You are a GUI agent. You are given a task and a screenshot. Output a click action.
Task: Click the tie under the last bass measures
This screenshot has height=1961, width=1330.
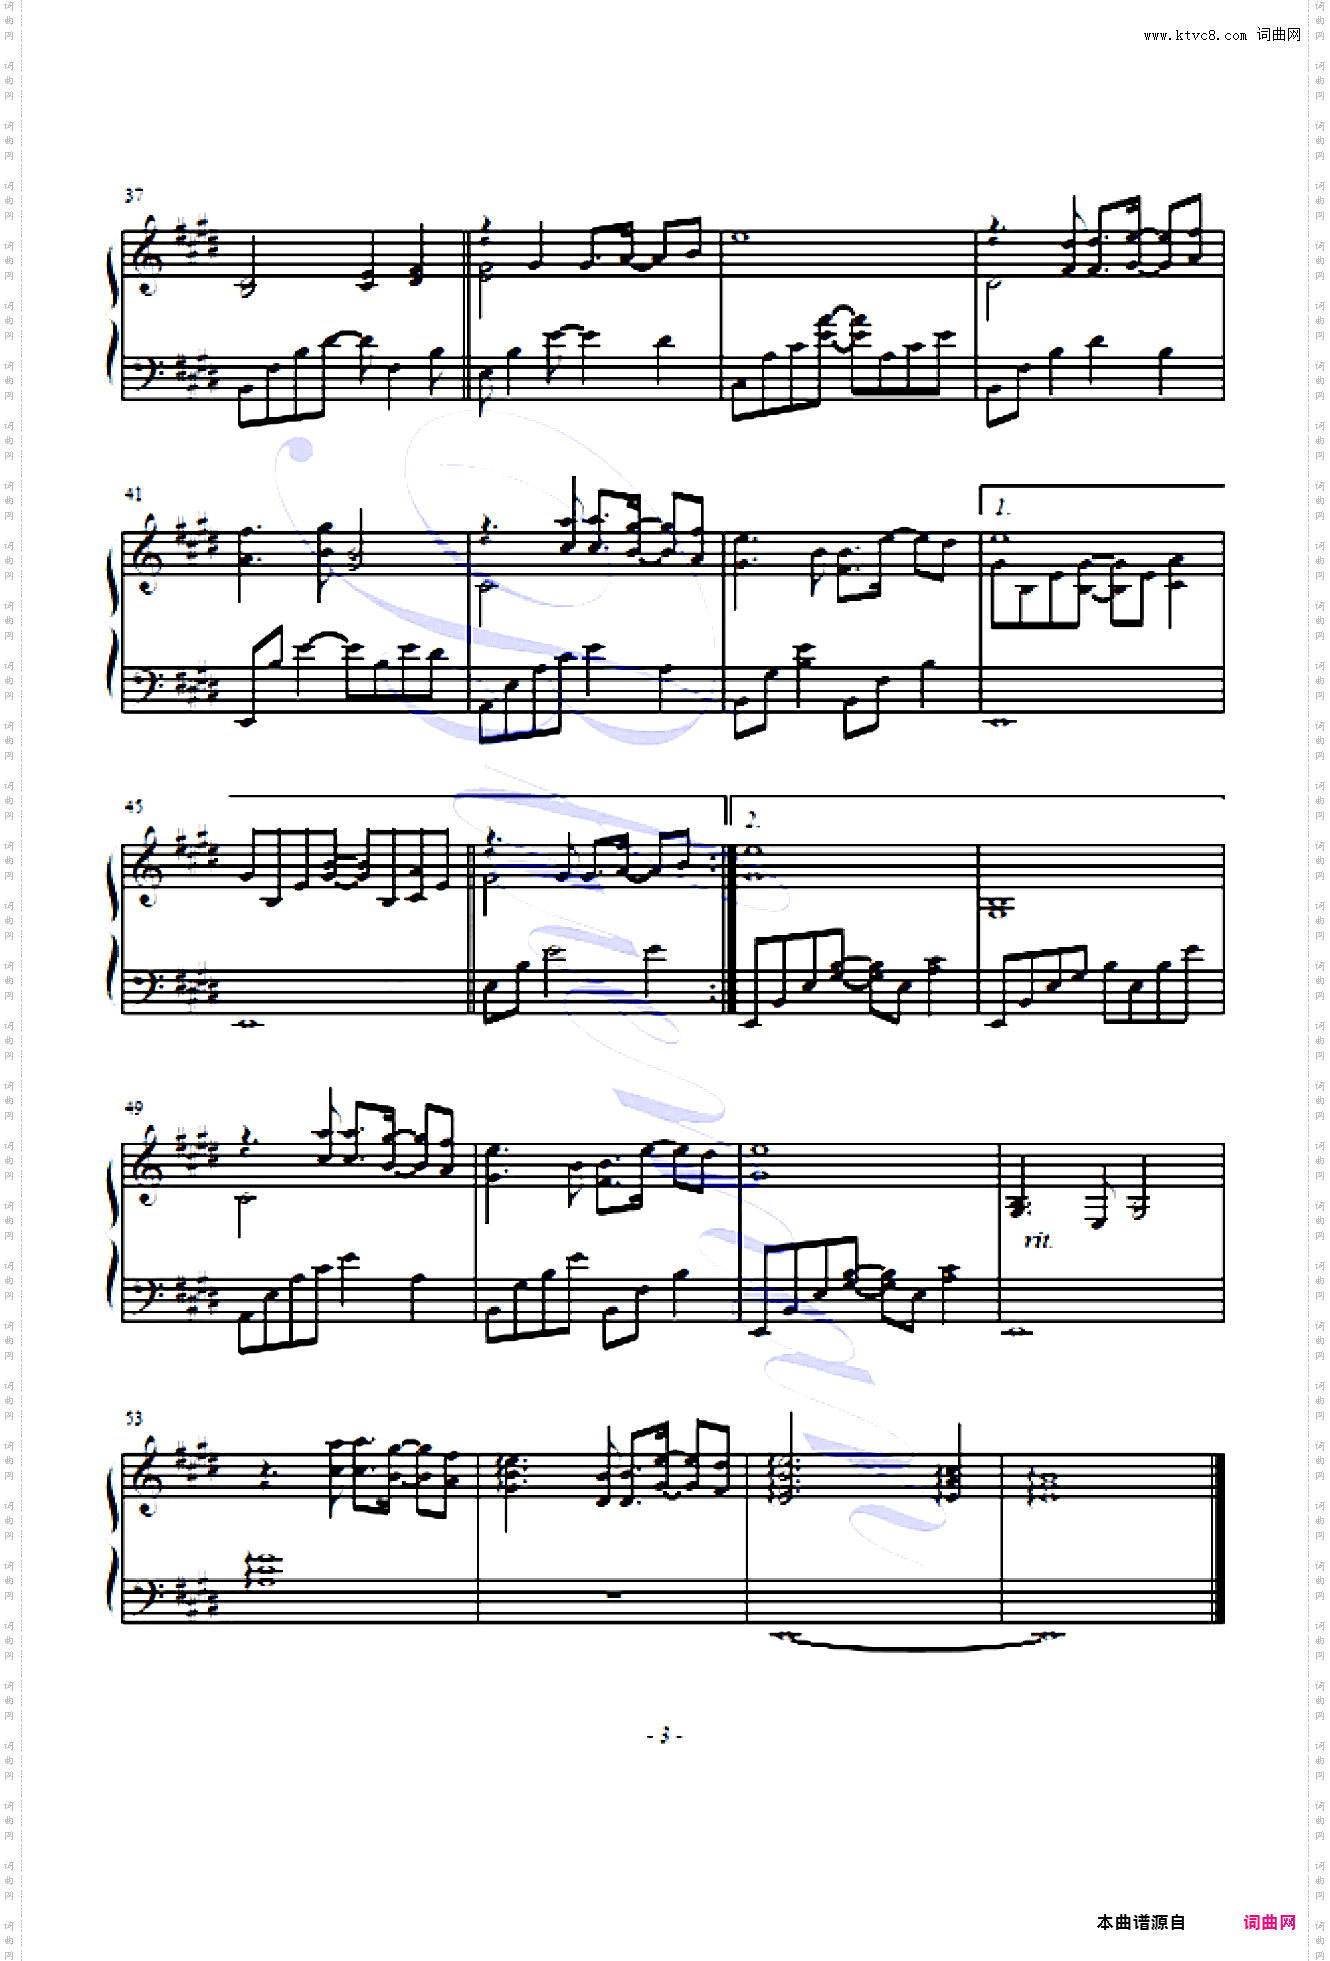(916, 1641)
